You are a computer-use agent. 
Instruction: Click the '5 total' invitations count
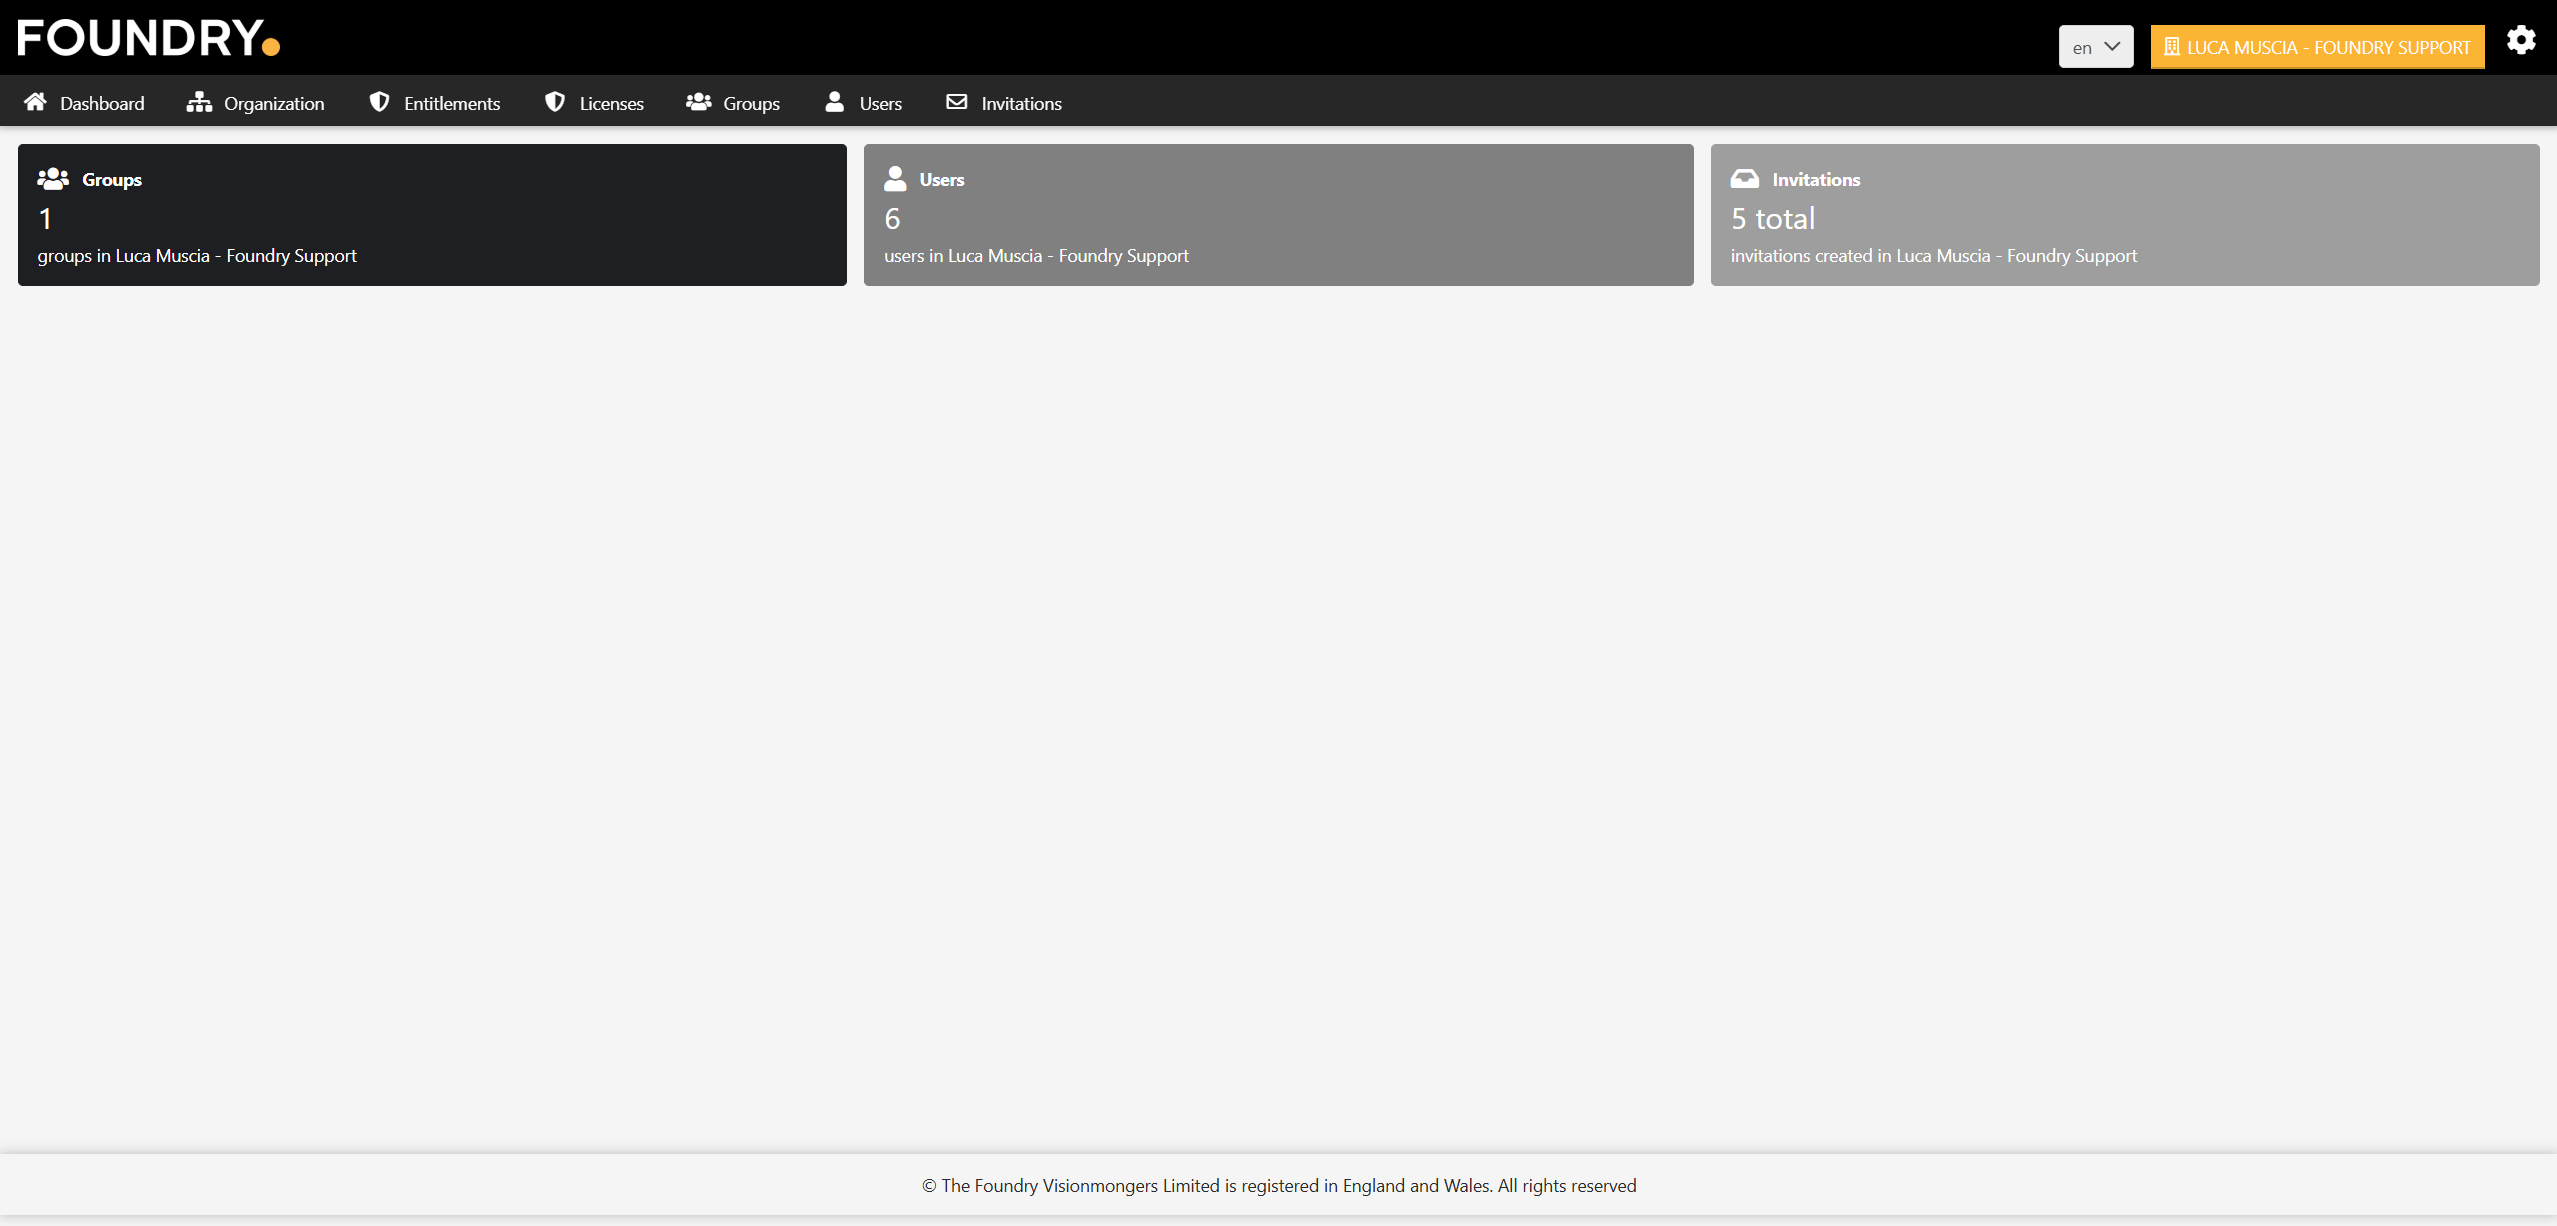tap(1773, 219)
